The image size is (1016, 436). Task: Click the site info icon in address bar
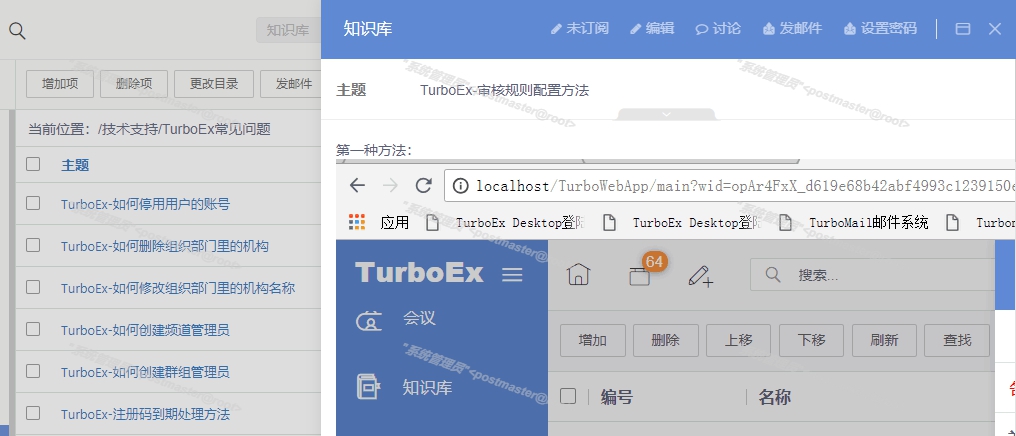(460, 187)
